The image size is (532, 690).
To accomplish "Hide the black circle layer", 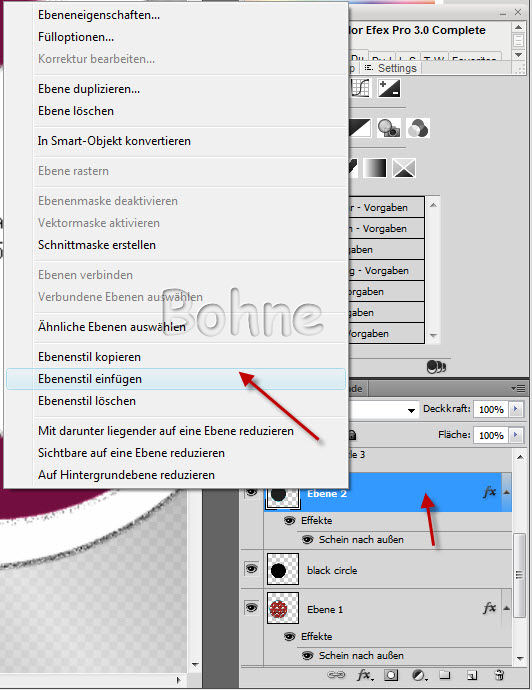I will coord(251,568).
